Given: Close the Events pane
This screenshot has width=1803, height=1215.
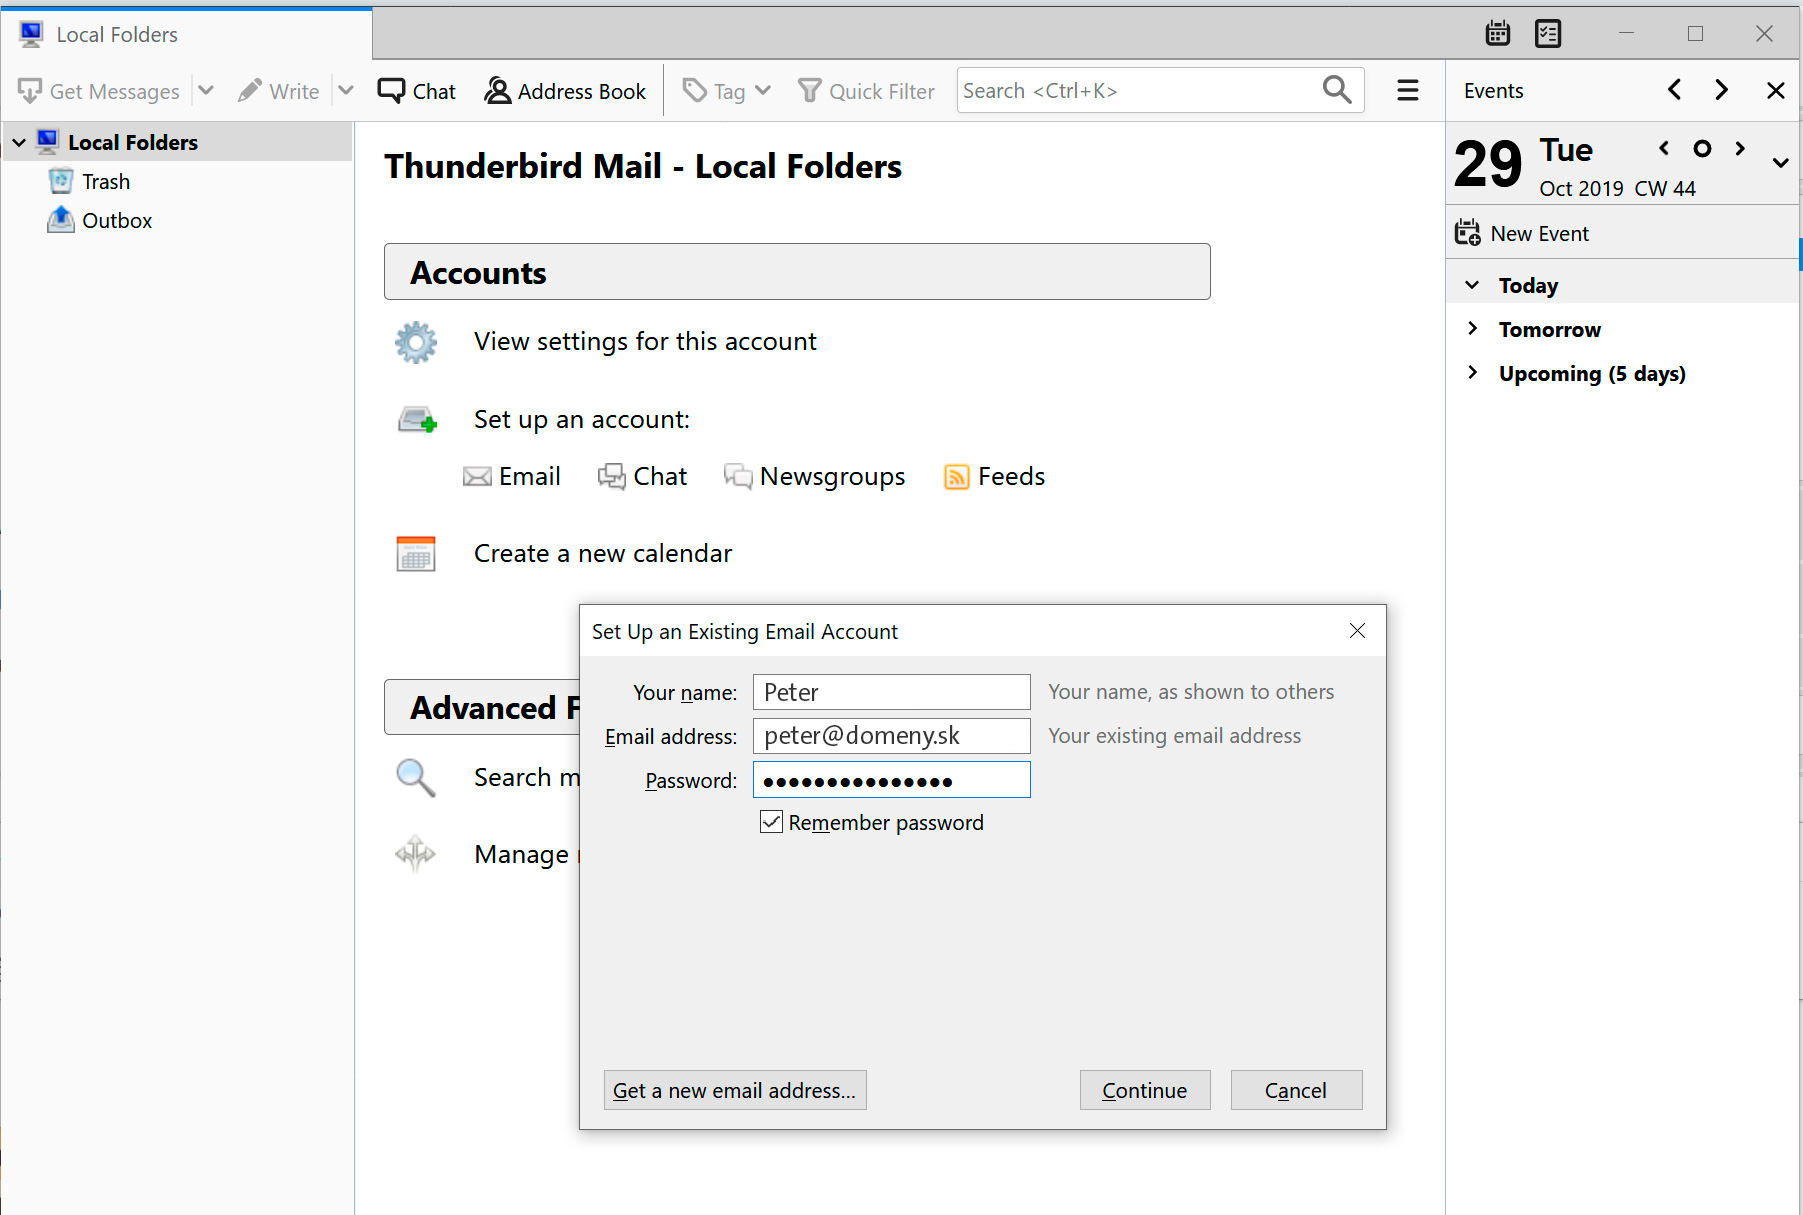Looking at the screenshot, I should (x=1775, y=91).
